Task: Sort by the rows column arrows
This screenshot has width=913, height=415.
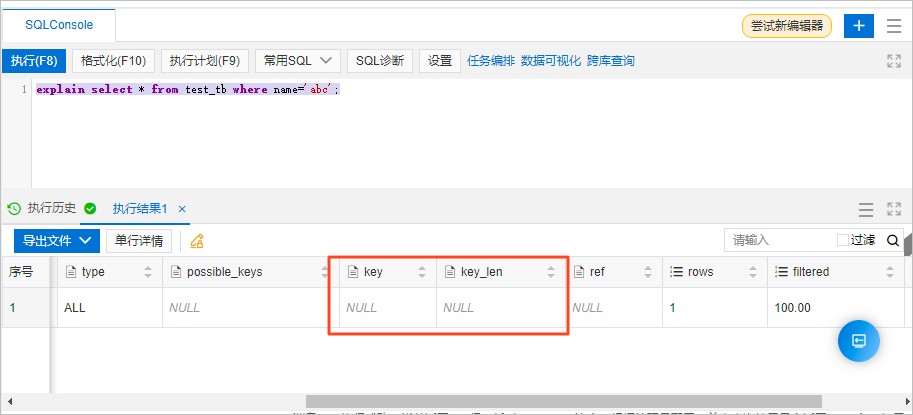Action: pos(753,272)
